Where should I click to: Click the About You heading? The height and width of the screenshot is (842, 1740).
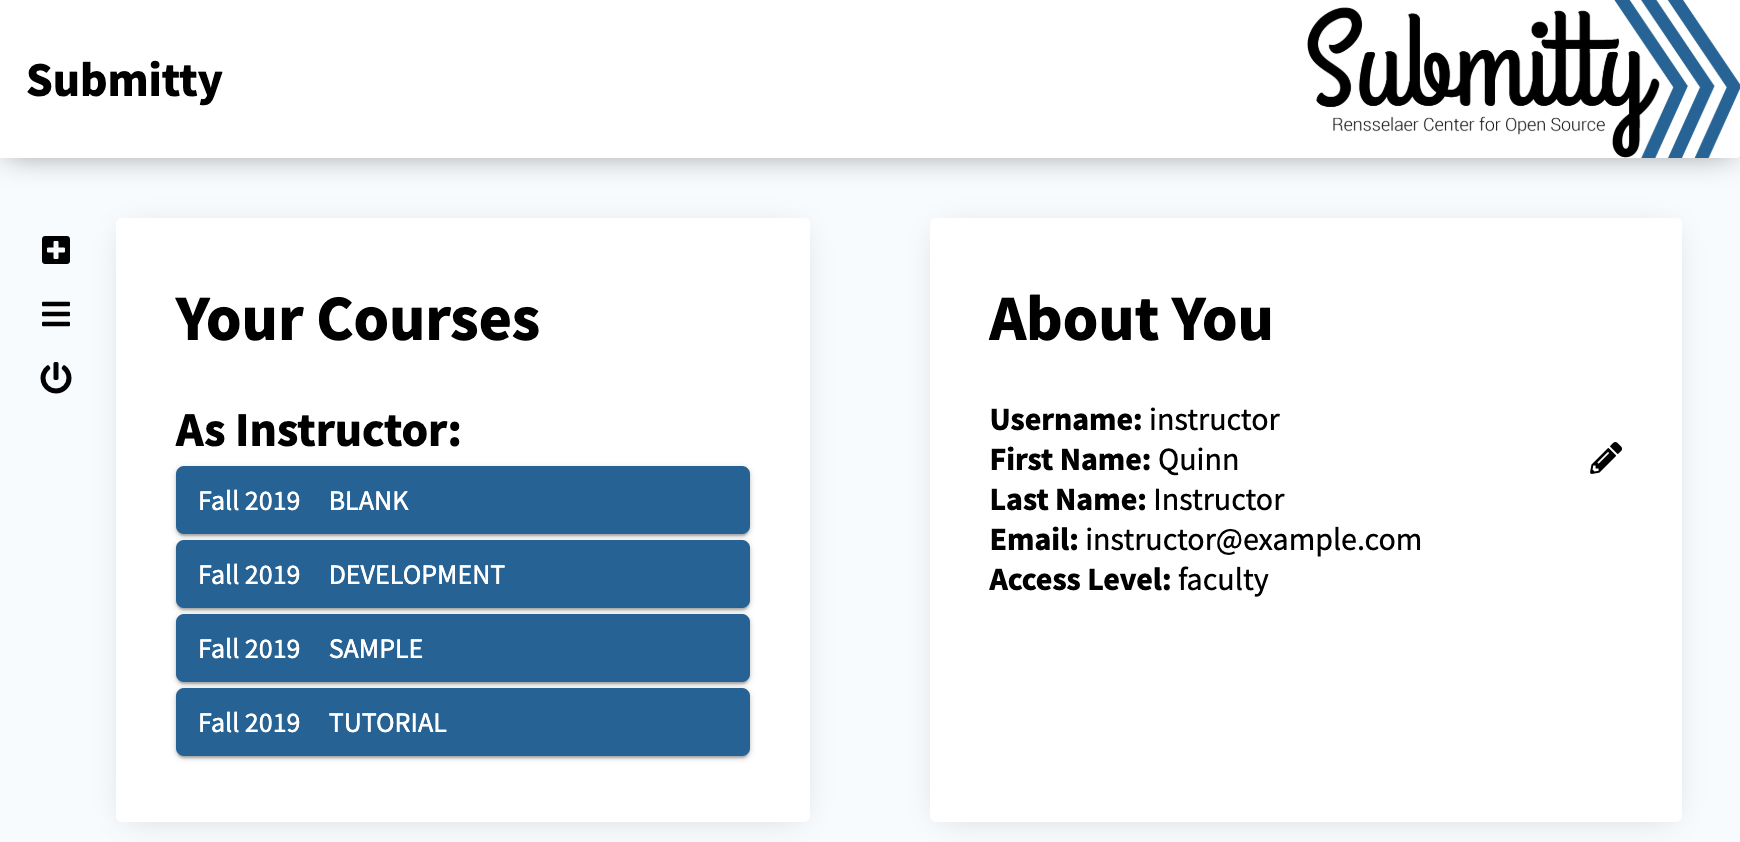(1131, 320)
